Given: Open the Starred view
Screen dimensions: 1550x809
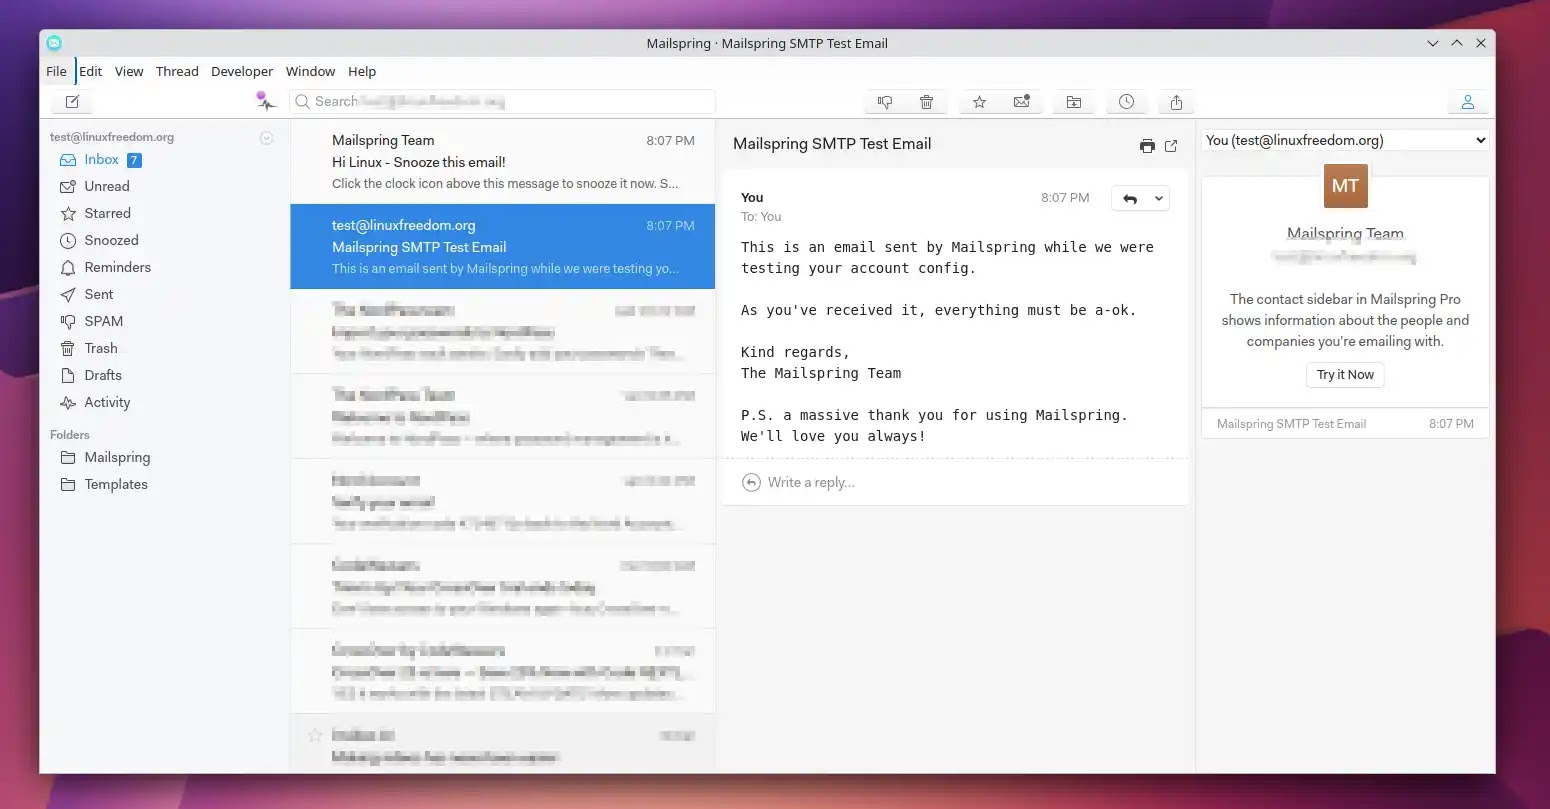Looking at the screenshot, I should (107, 214).
